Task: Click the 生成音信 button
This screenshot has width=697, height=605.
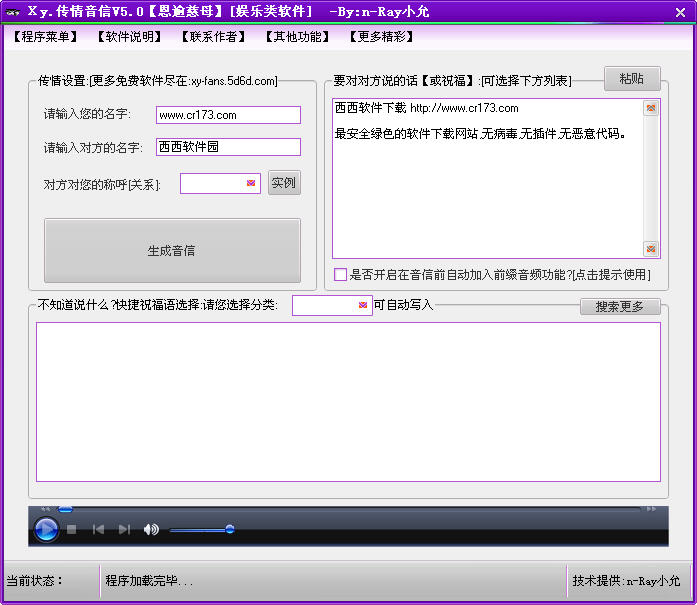Action: 172,251
